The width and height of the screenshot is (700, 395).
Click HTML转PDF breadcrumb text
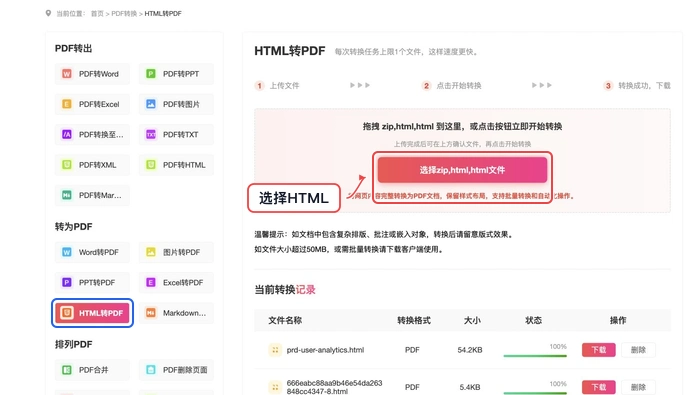click(163, 14)
